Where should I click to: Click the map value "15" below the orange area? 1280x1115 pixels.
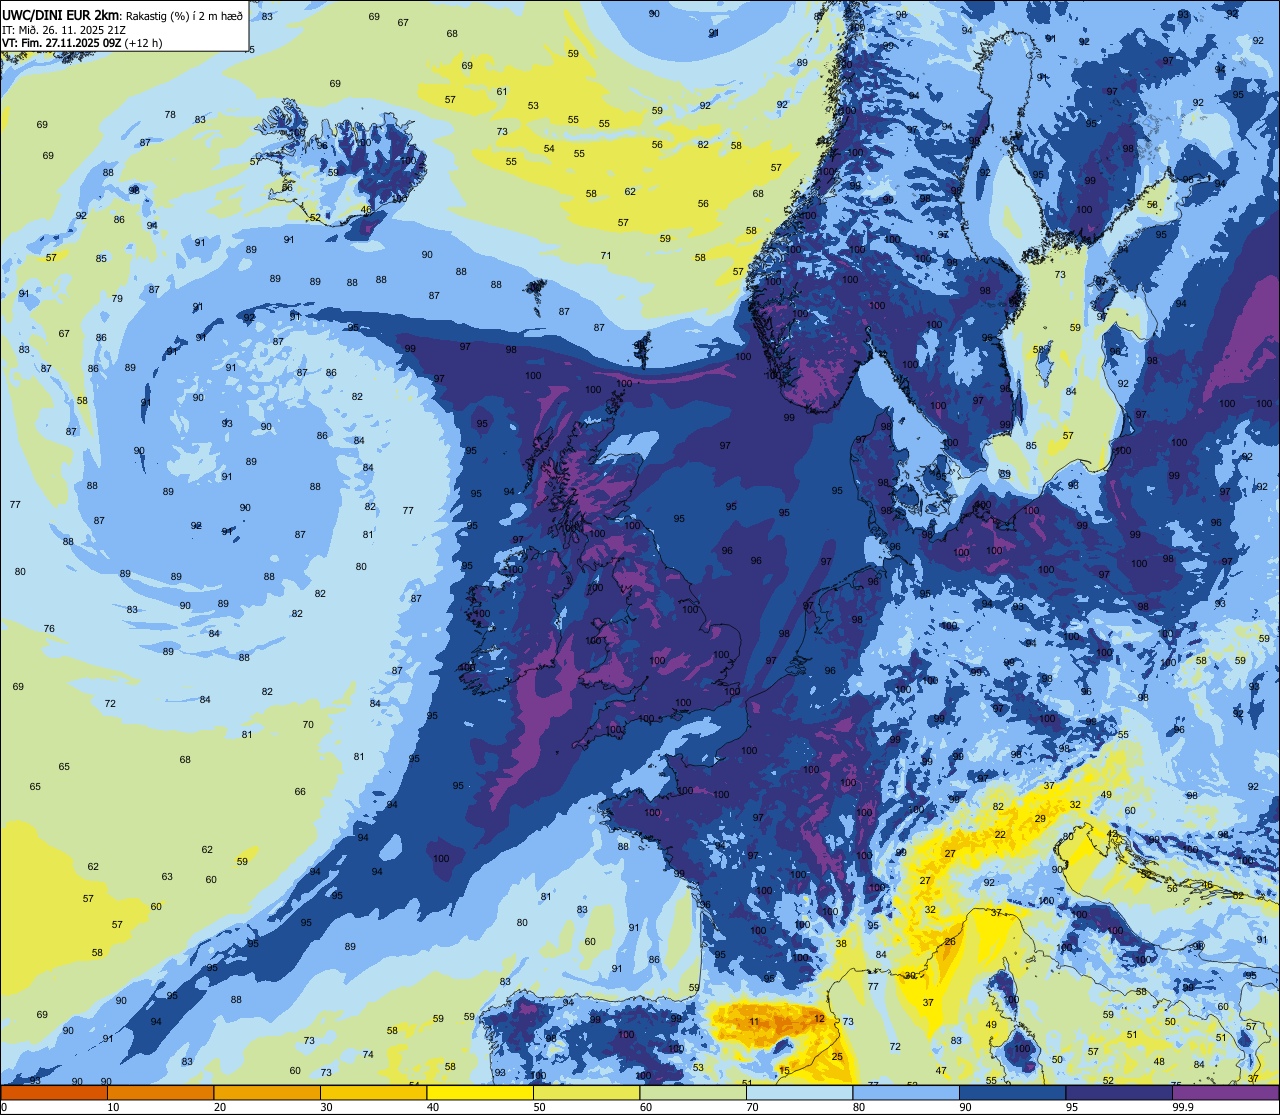(x=785, y=1071)
